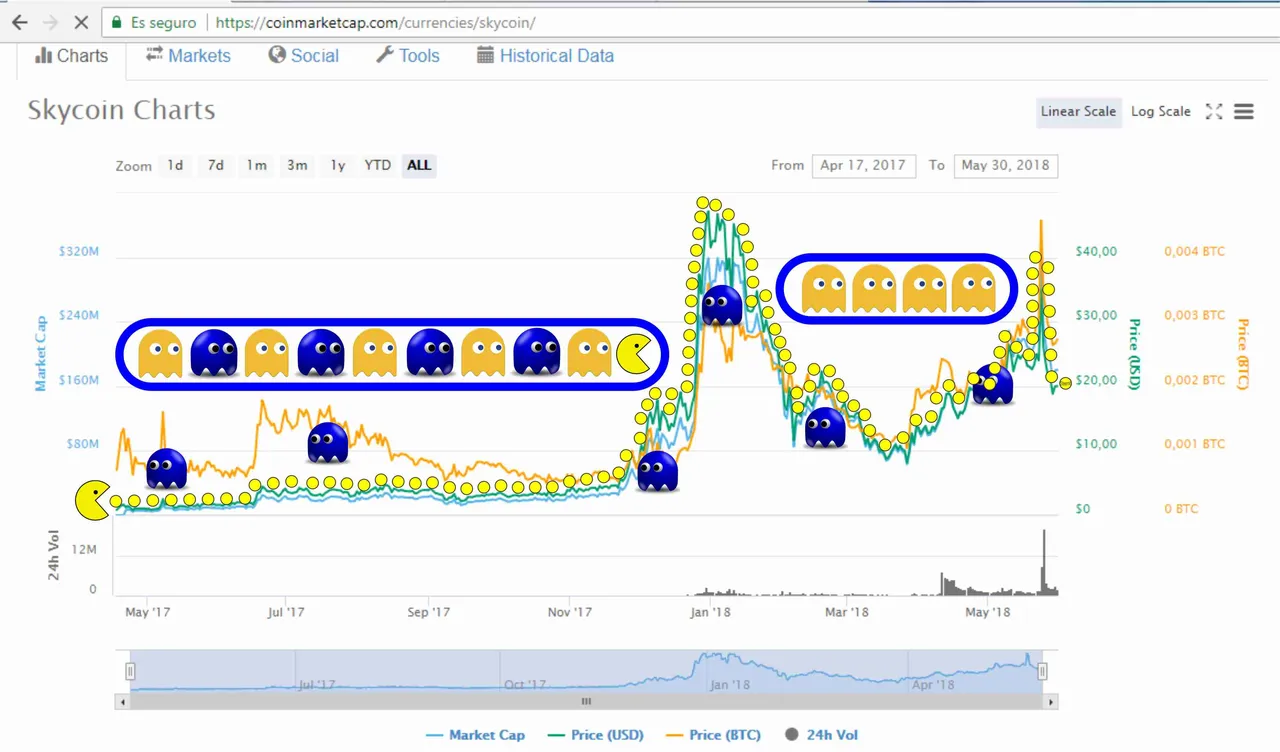The width and height of the screenshot is (1280, 752).
Task: Click the green secure padlock icon
Action: (117, 21)
